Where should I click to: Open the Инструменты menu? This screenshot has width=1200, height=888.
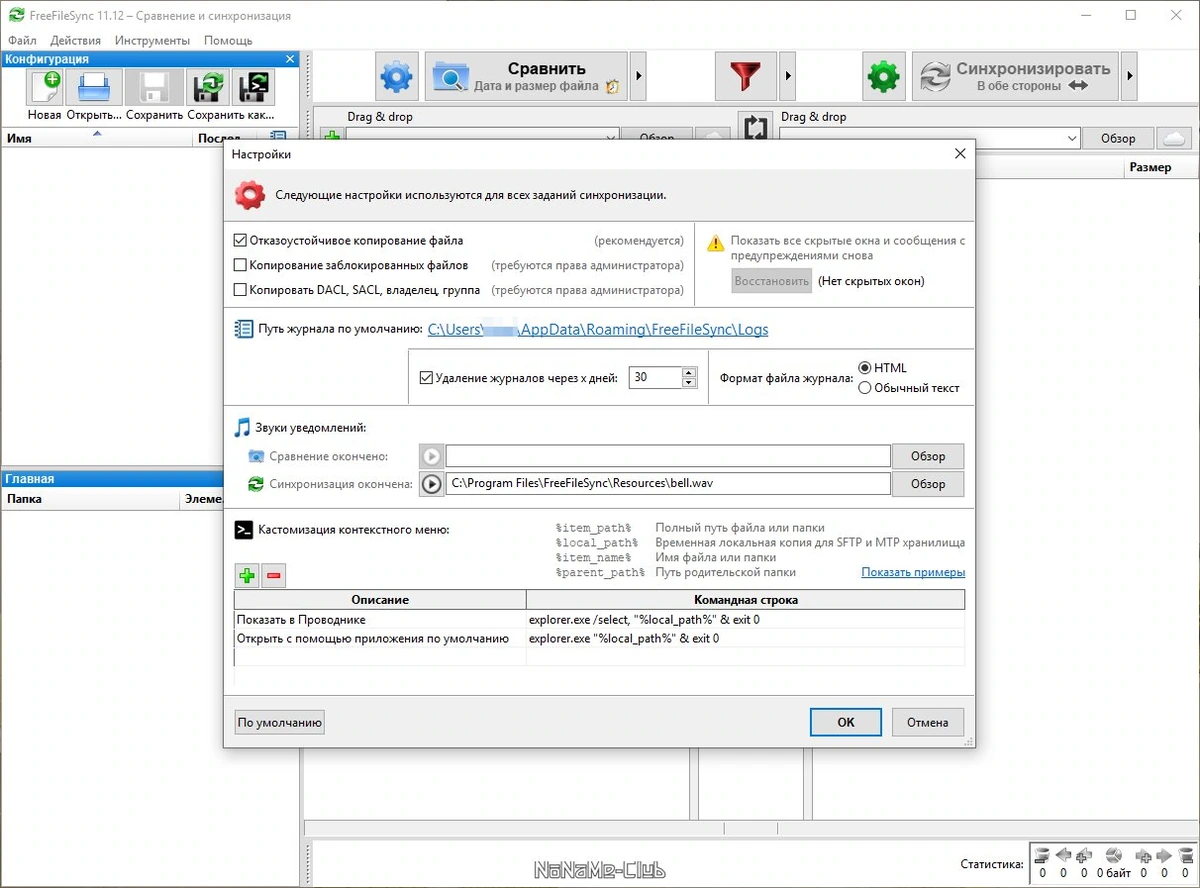pyautogui.click(x=152, y=40)
